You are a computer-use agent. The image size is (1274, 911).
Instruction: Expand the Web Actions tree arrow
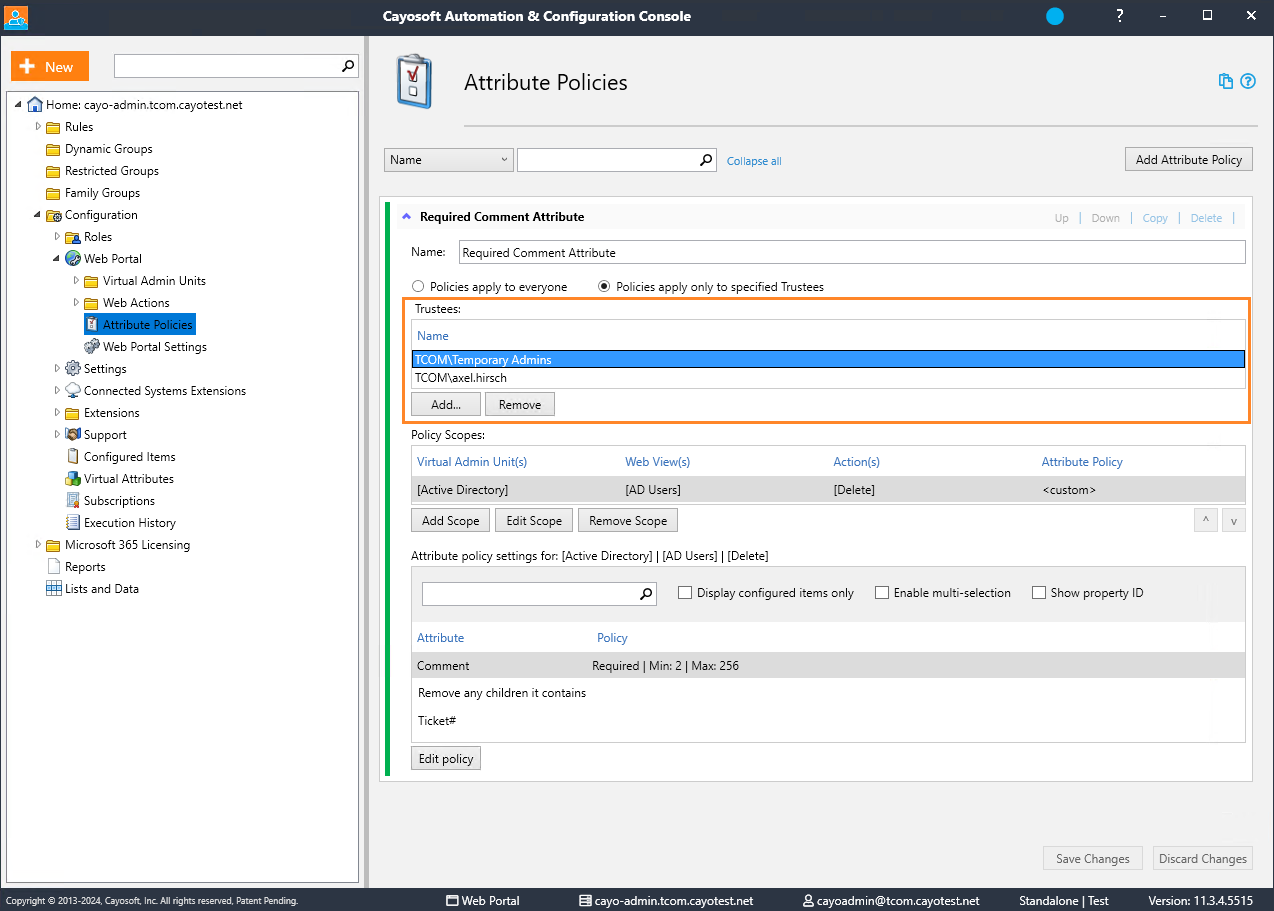pyautogui.click(x=76, y=303)
